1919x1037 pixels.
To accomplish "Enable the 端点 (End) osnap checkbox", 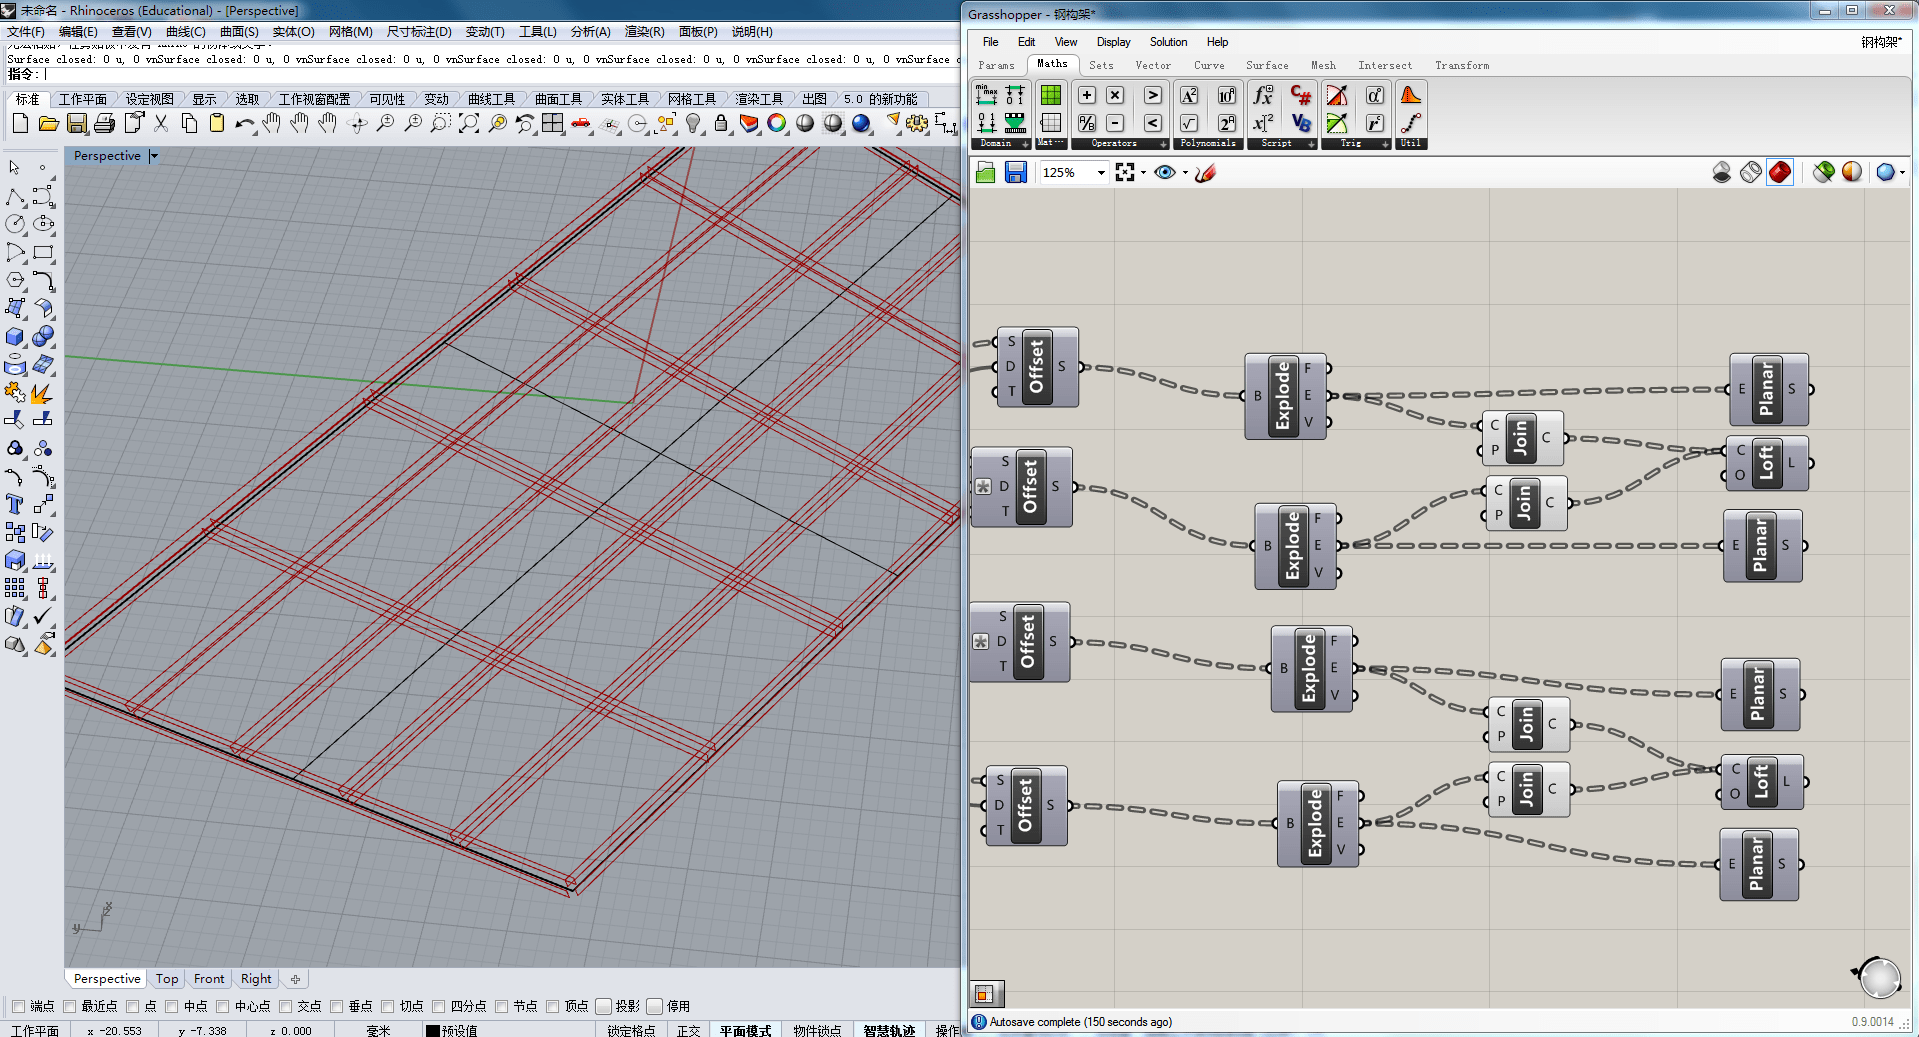I will pyautogui.click(x=18, y=1006).
